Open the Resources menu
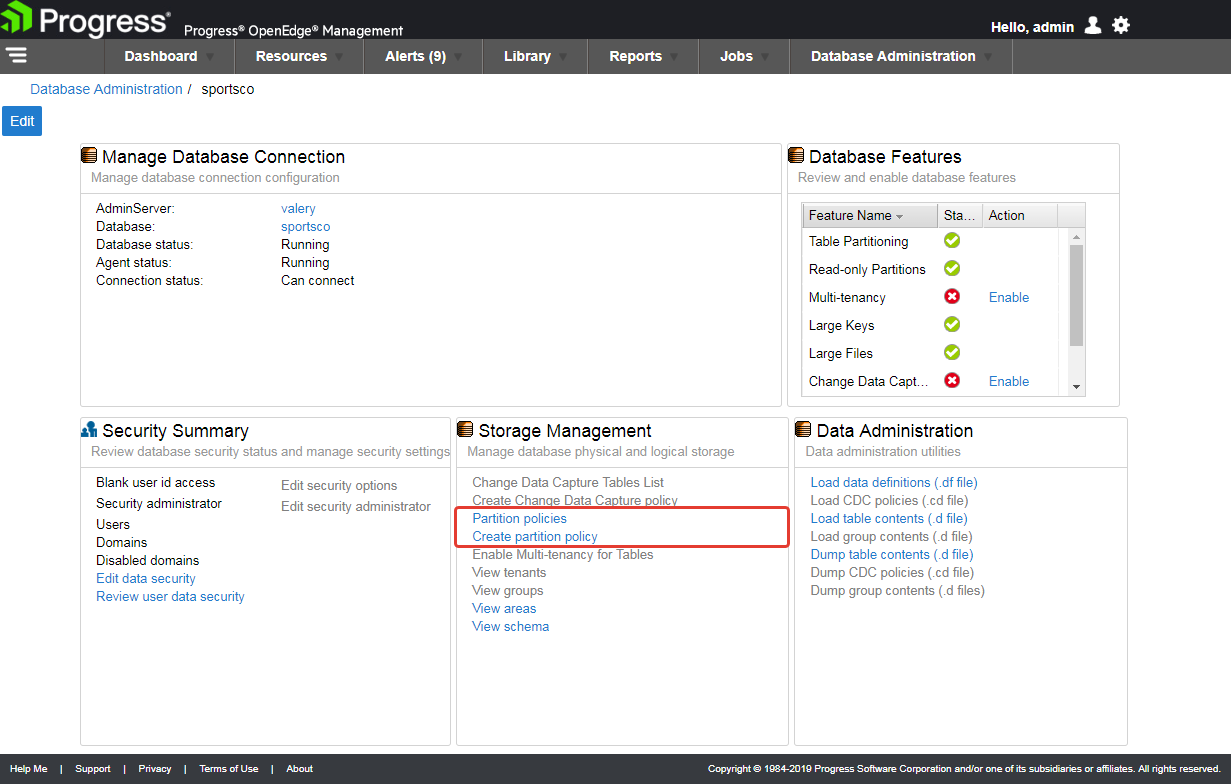The image size is (1231, 784). [x=299, y=56]
